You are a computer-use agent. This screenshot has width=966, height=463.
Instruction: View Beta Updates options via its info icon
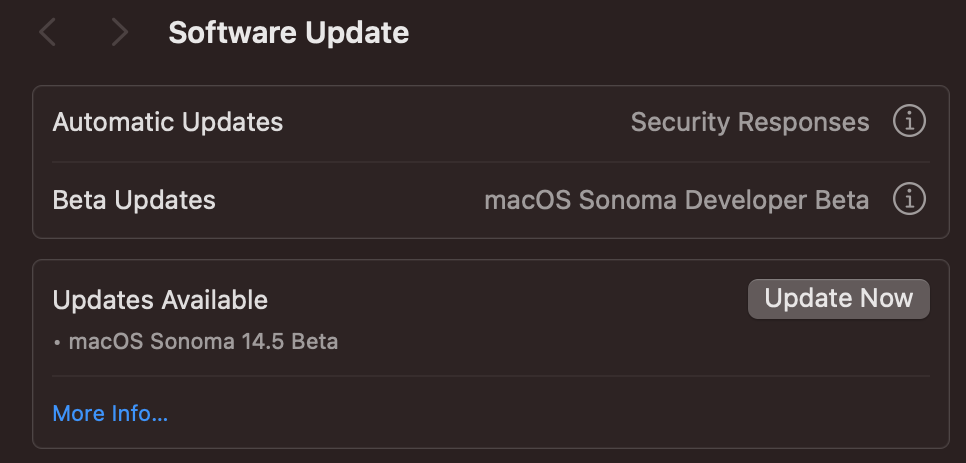click(909, 199)
